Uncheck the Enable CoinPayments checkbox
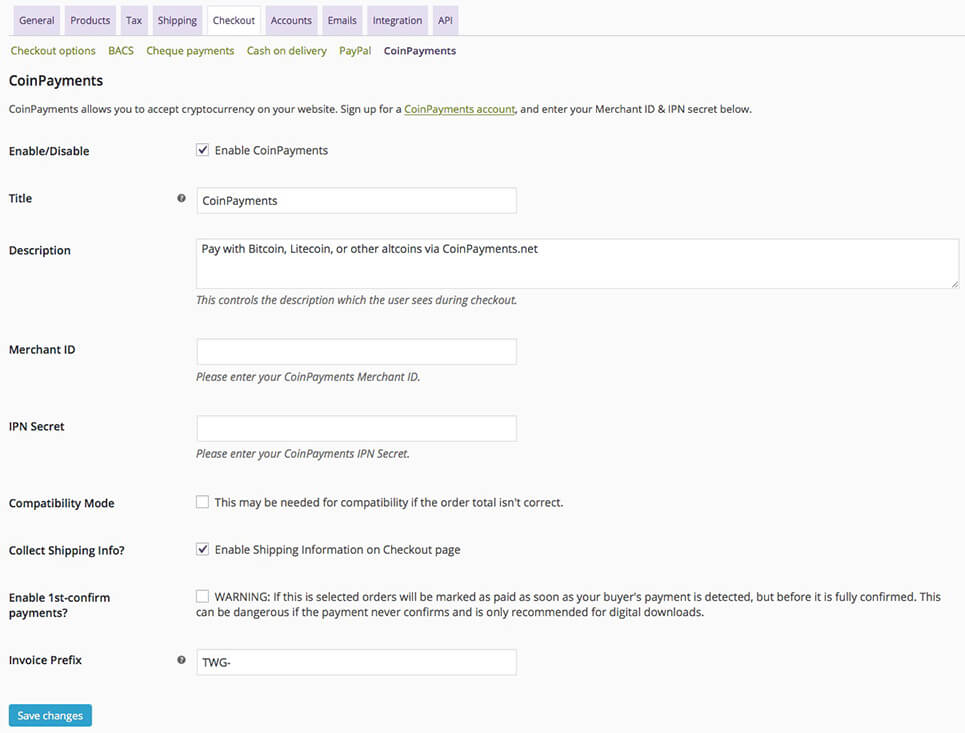Screen dimensions: 965x733 pos(203,150)
